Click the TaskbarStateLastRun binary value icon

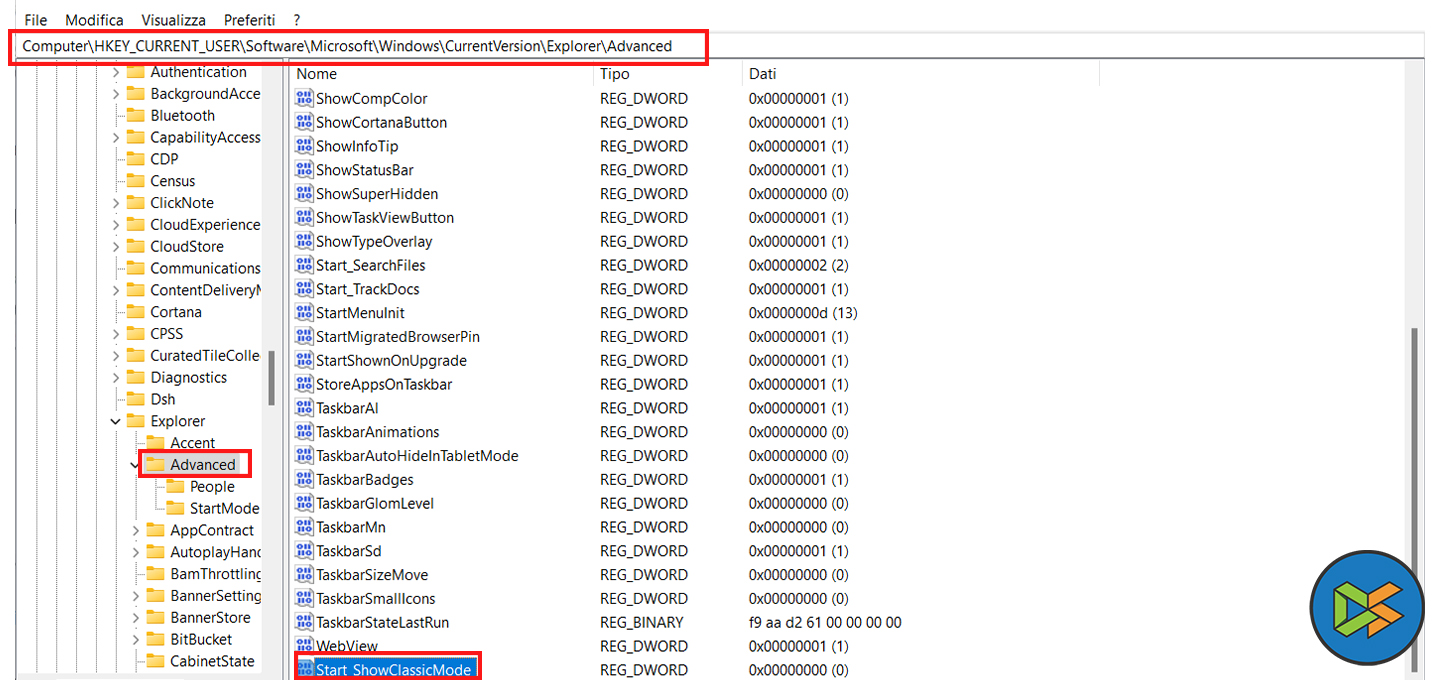(x=304, y=622)
